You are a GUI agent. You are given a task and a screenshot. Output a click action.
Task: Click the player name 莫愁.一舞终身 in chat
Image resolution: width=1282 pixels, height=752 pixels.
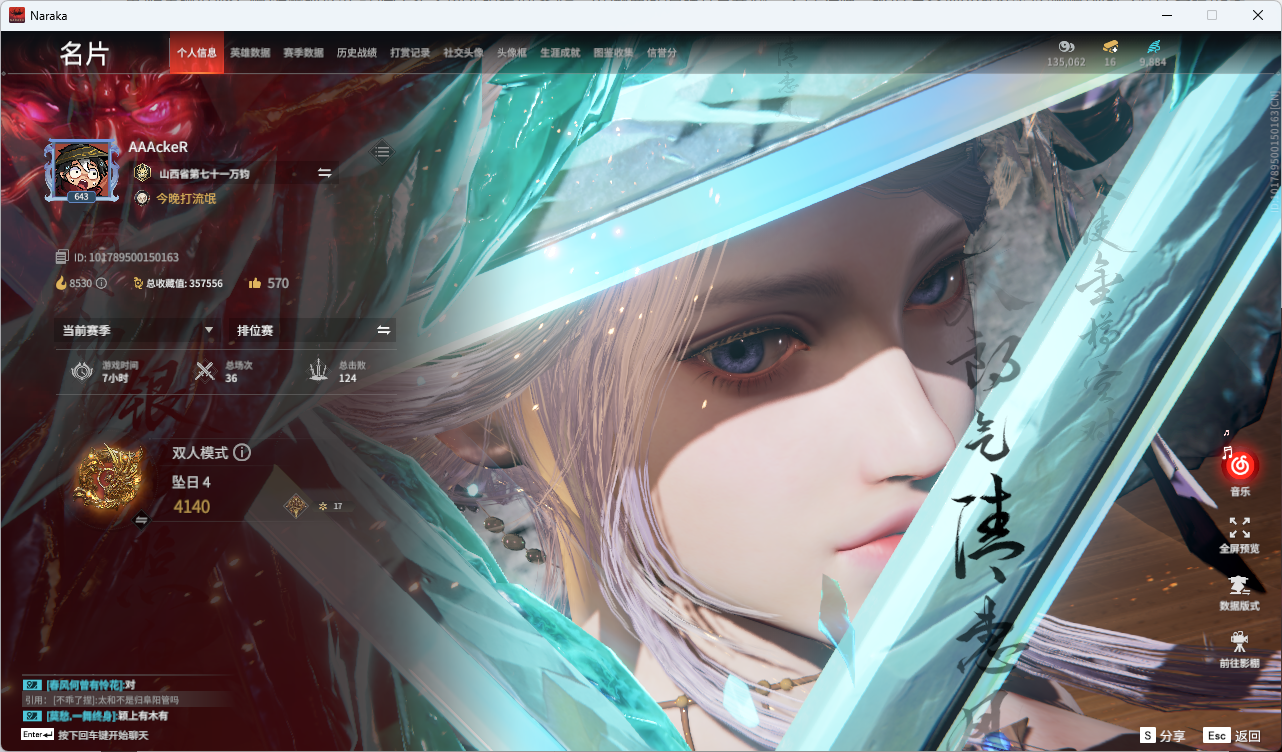[x=80, y=716]
